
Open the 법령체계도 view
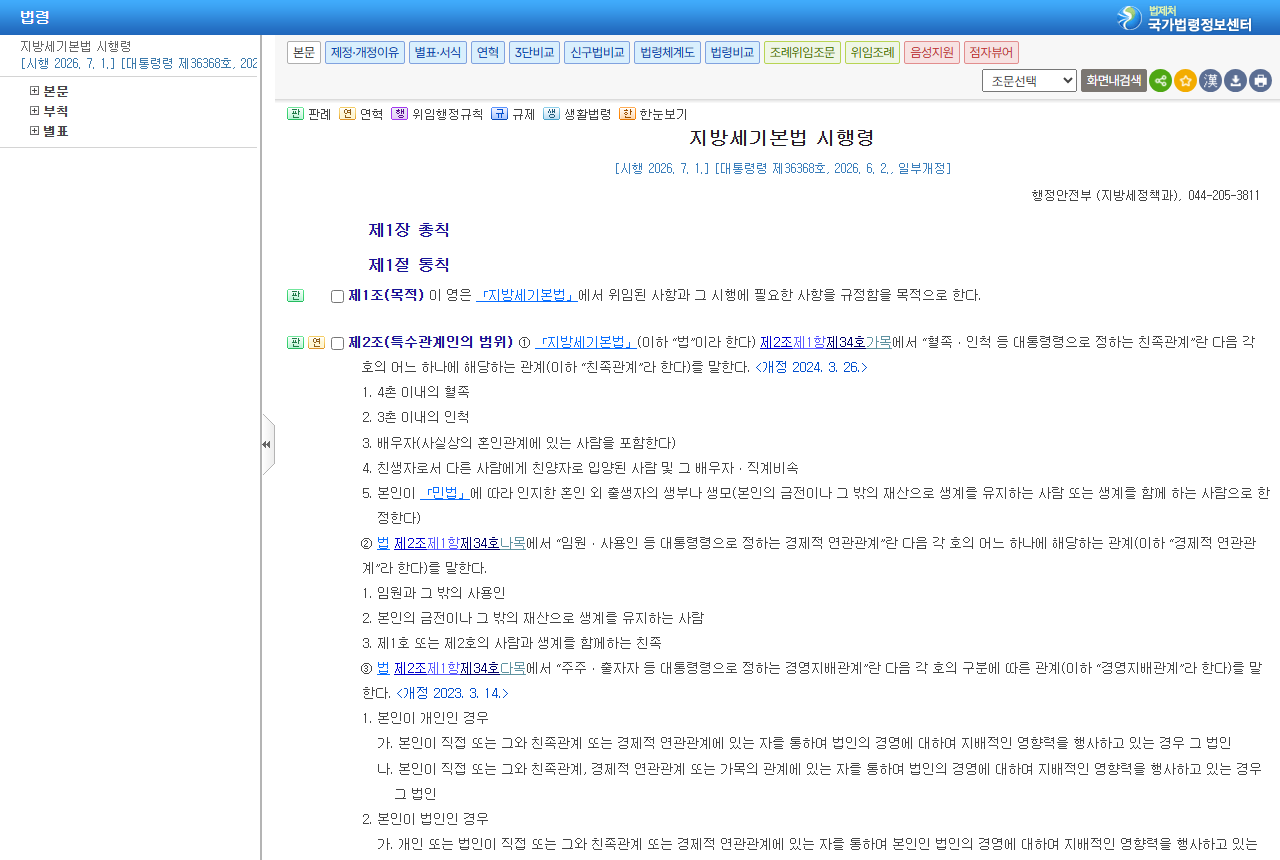(667, 52)
